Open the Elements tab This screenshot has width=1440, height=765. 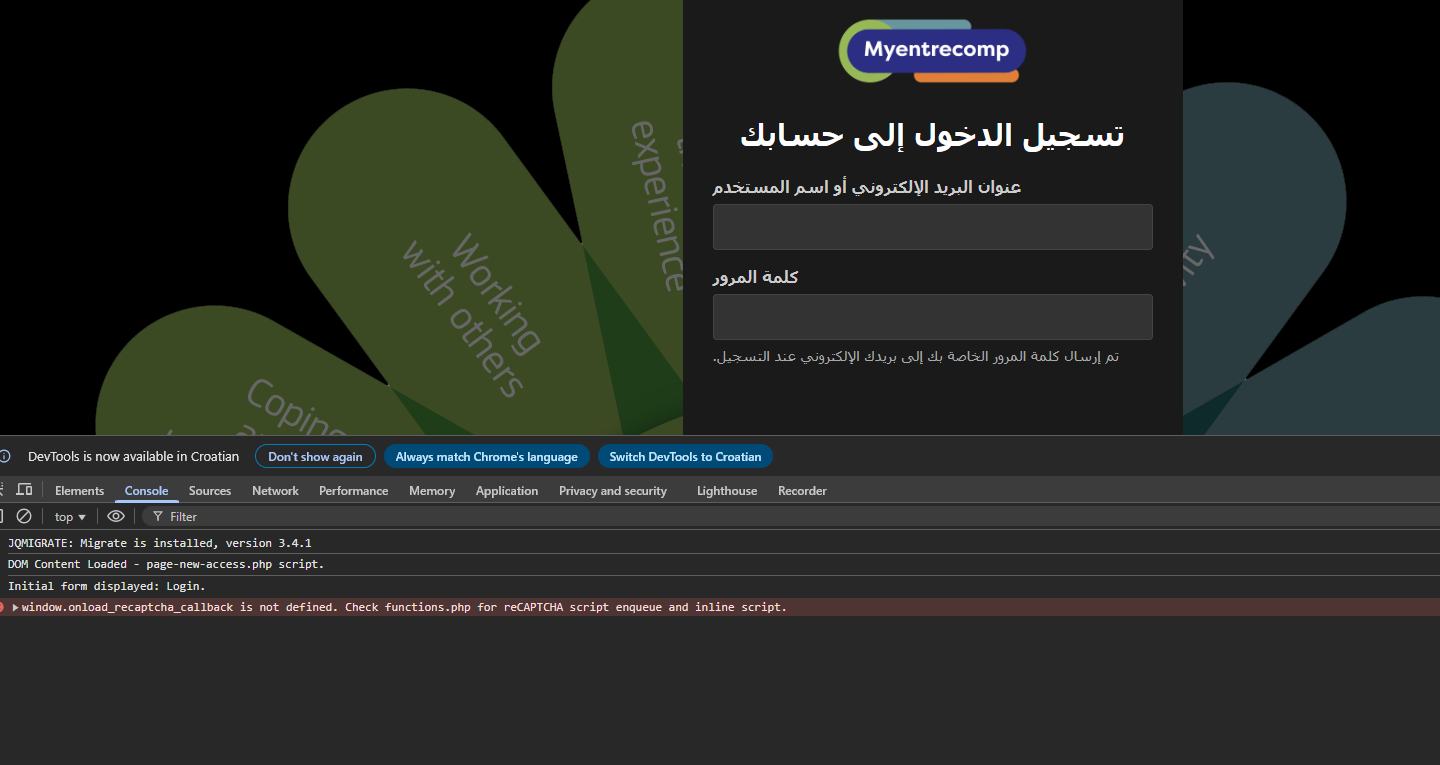point(79,491)
